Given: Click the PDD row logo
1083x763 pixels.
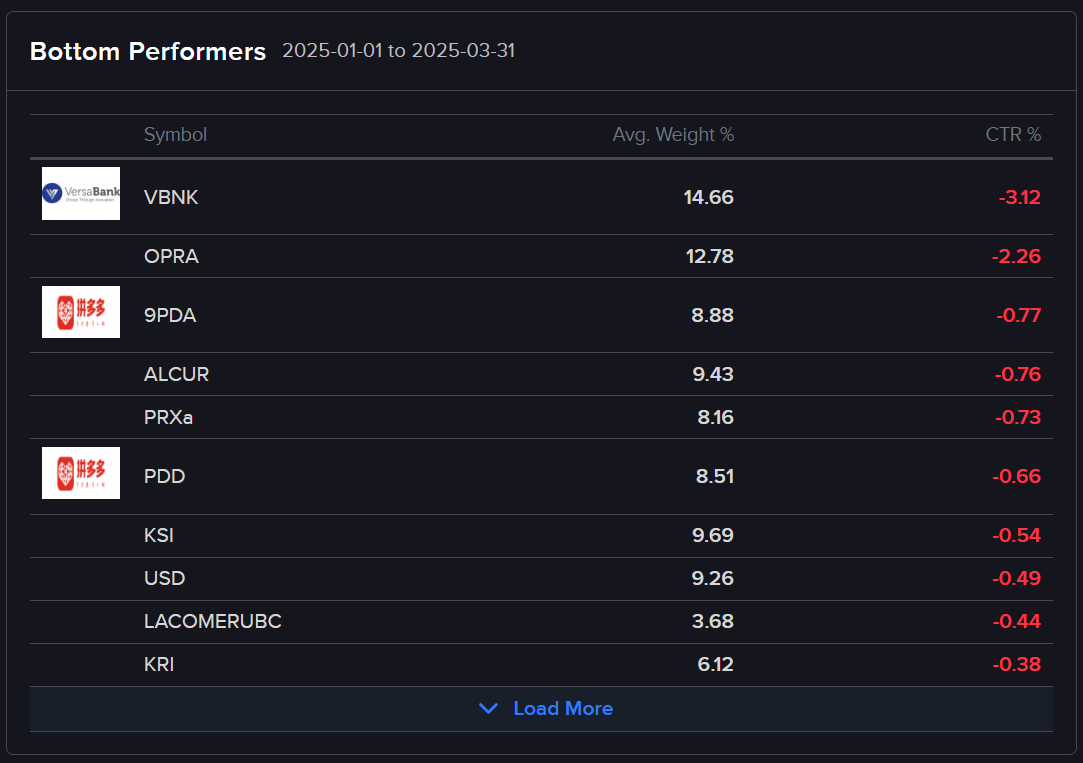Looking at the screenshot, I should tap(81, 473).
